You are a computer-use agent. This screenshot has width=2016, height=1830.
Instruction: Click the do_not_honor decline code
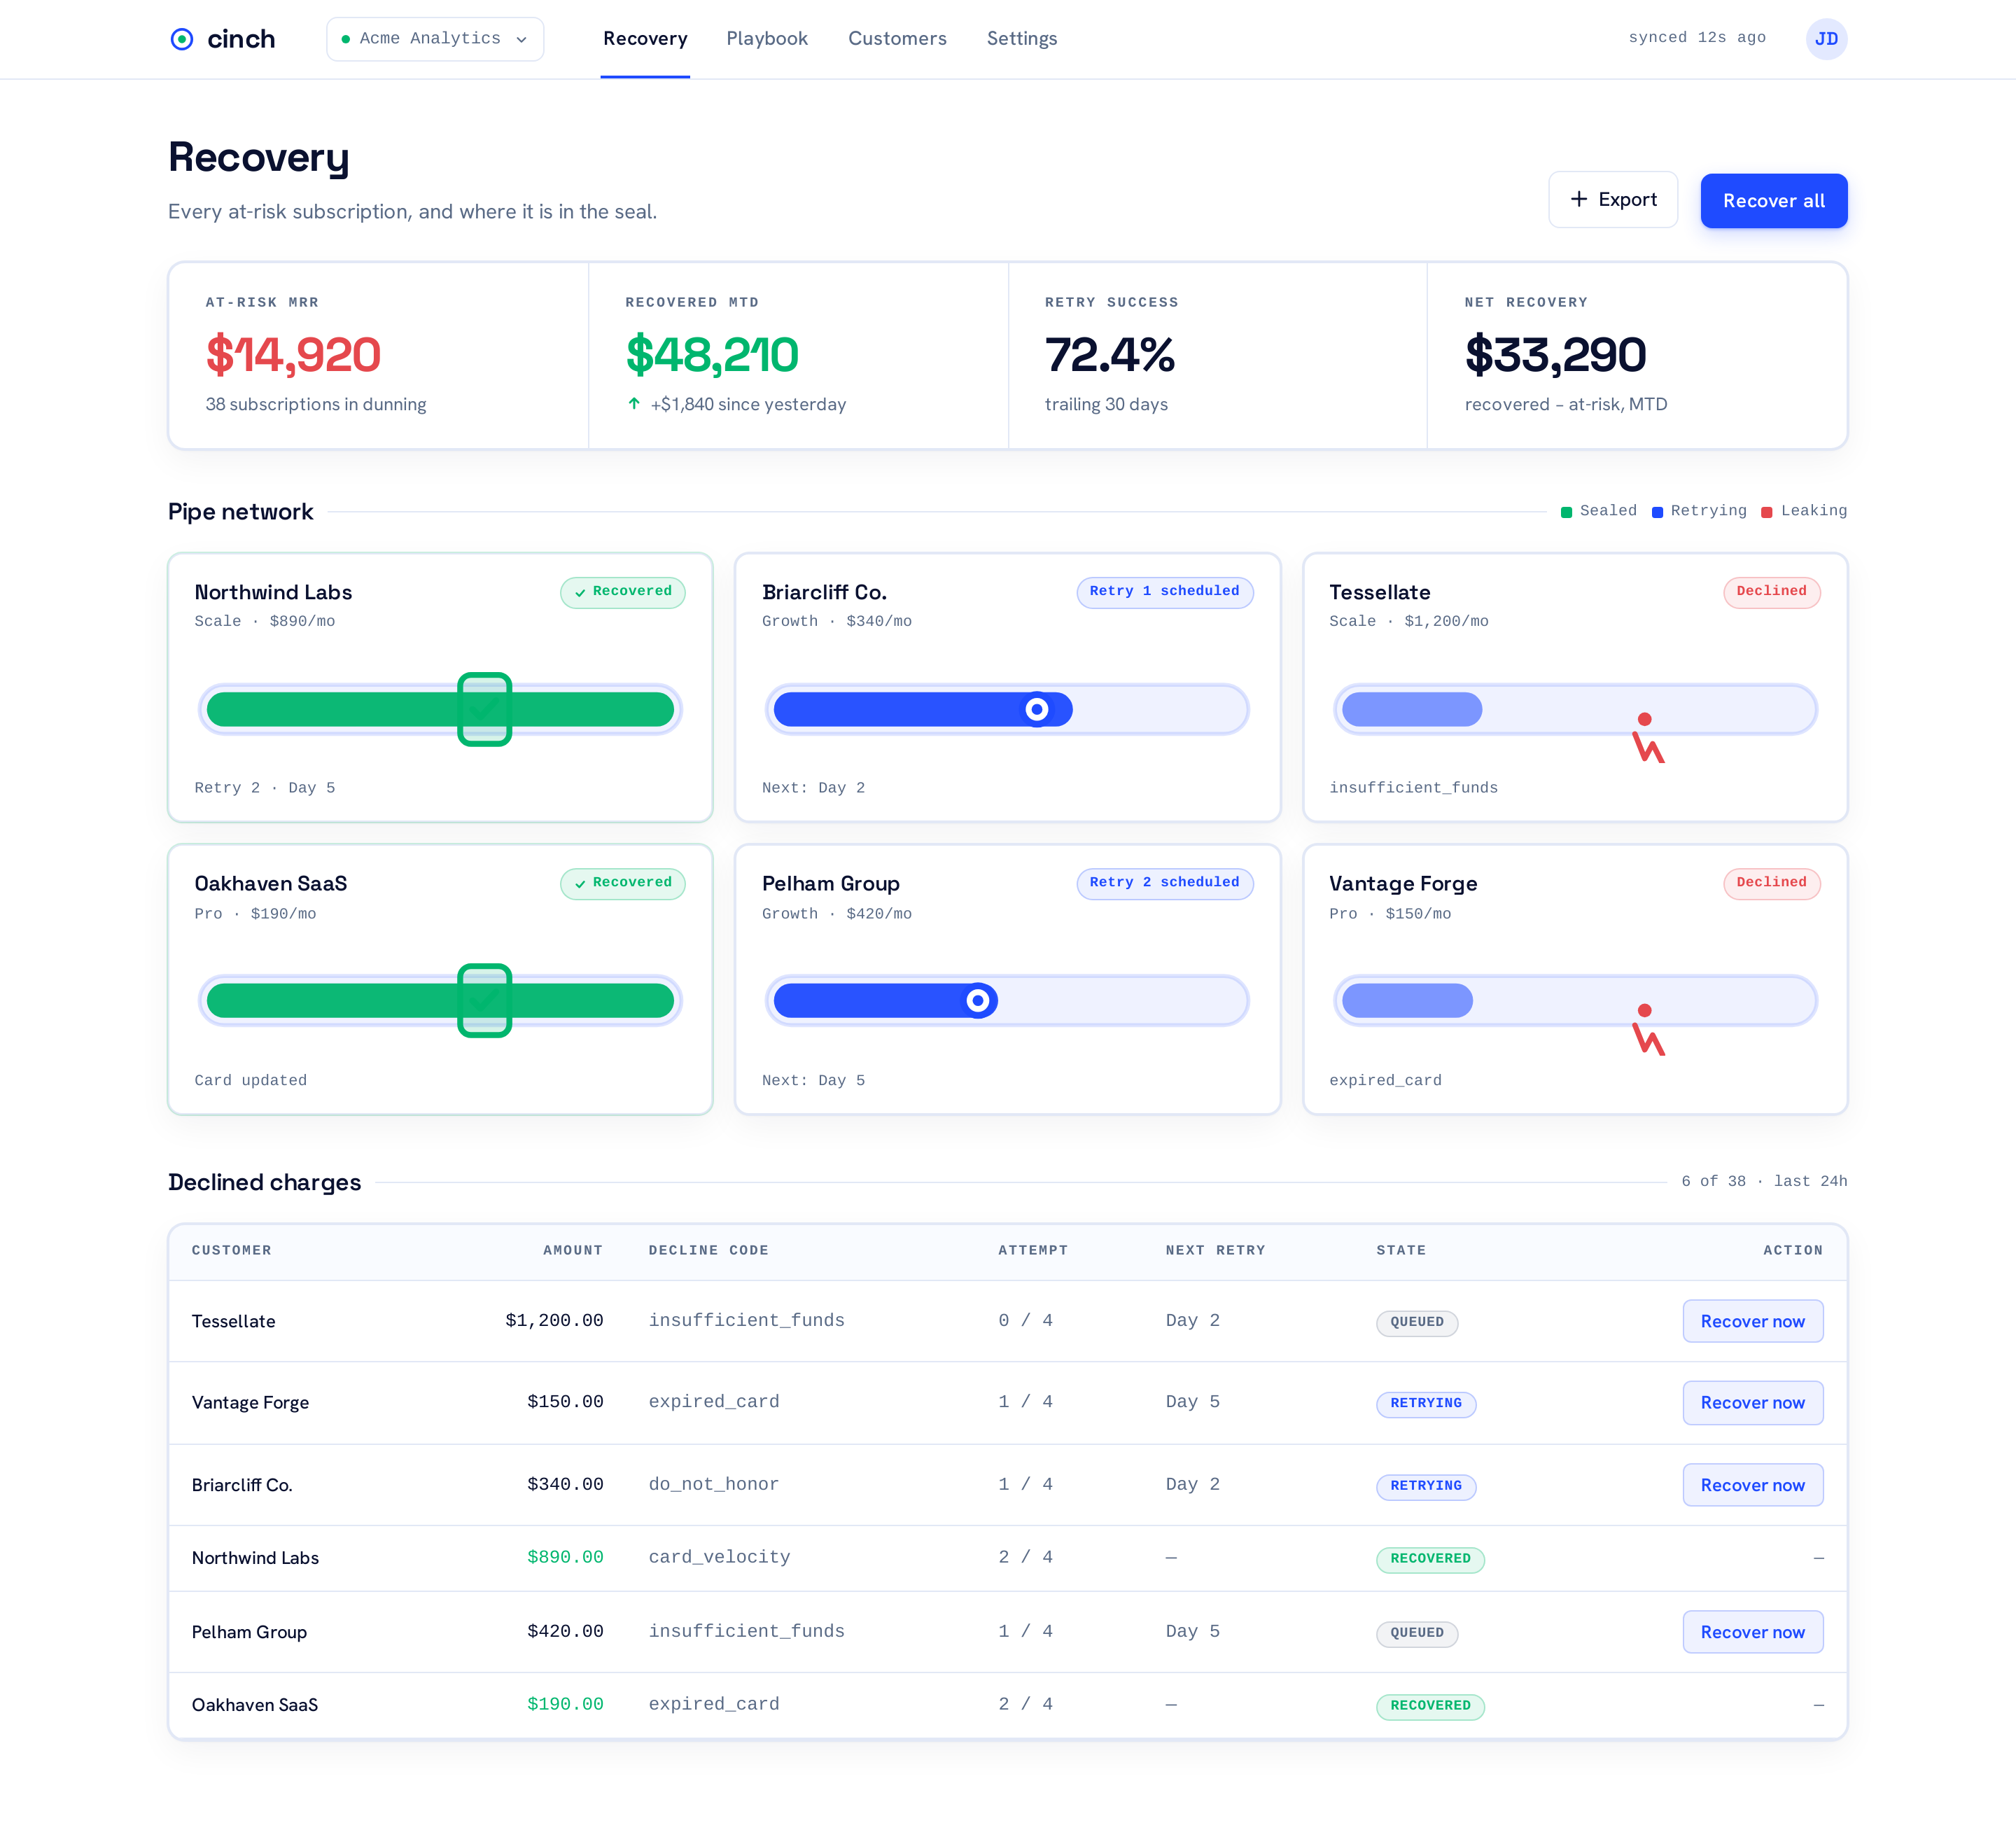click(713, 1484)
